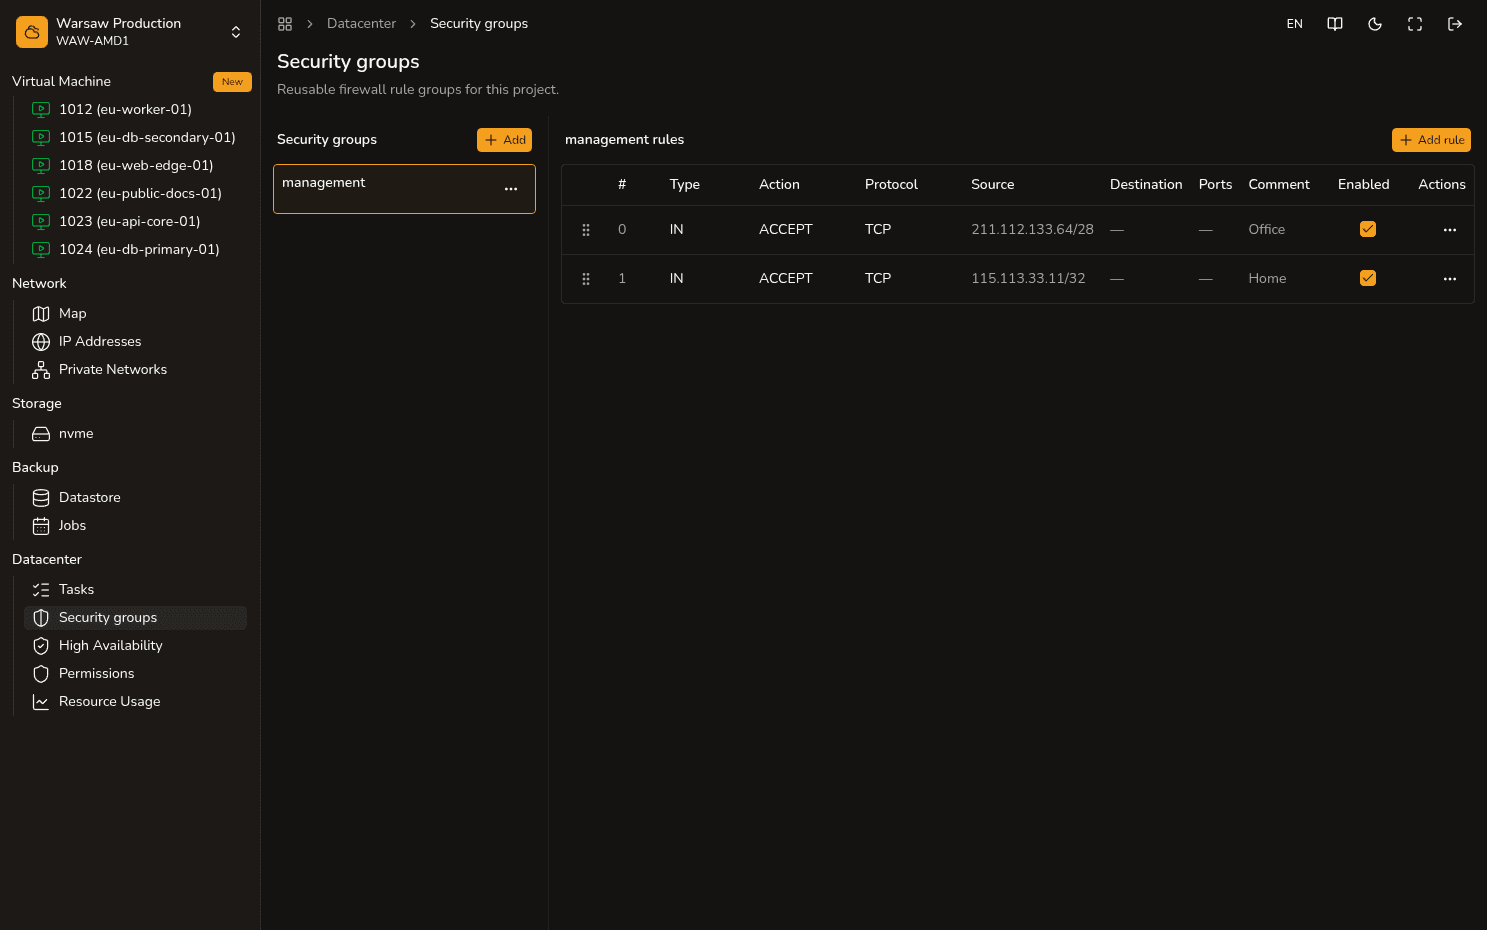Toggle Enabled checkbox for Home rule
1487x930 pixels.
coord(1368,278)
